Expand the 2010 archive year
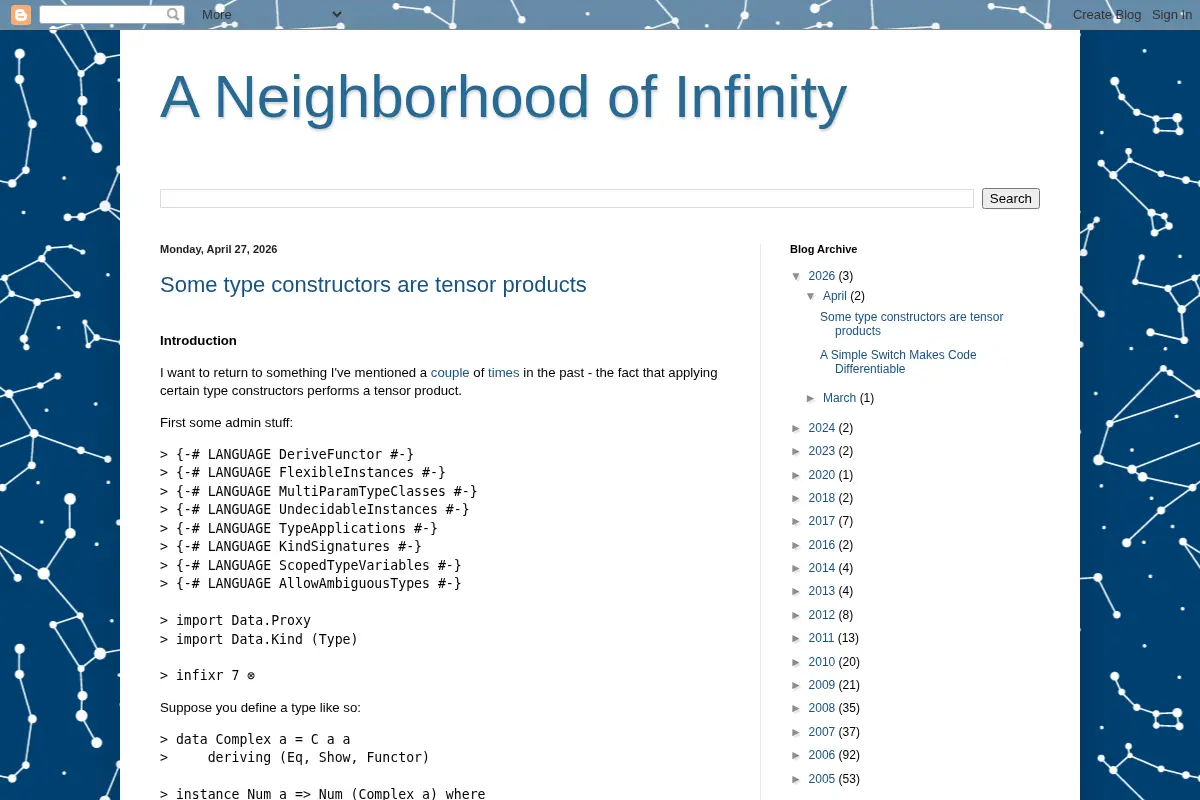The height and width of the screenshot is (800, 1200). click(x=797, y=663)
